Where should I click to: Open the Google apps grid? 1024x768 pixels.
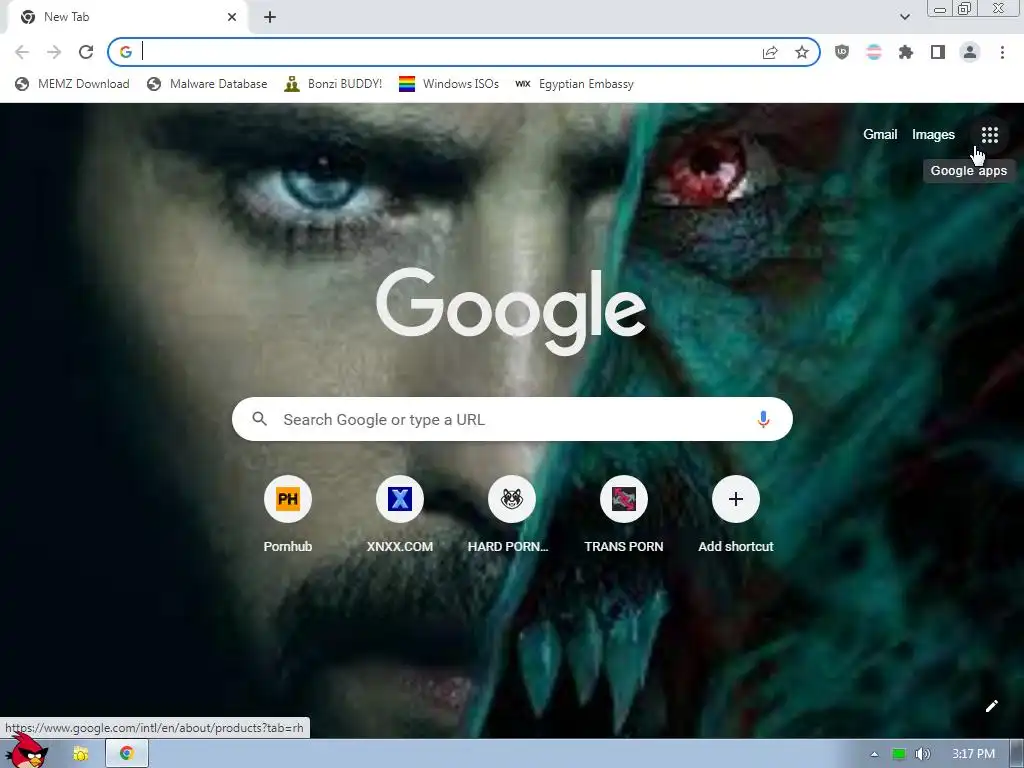(989, 135)
